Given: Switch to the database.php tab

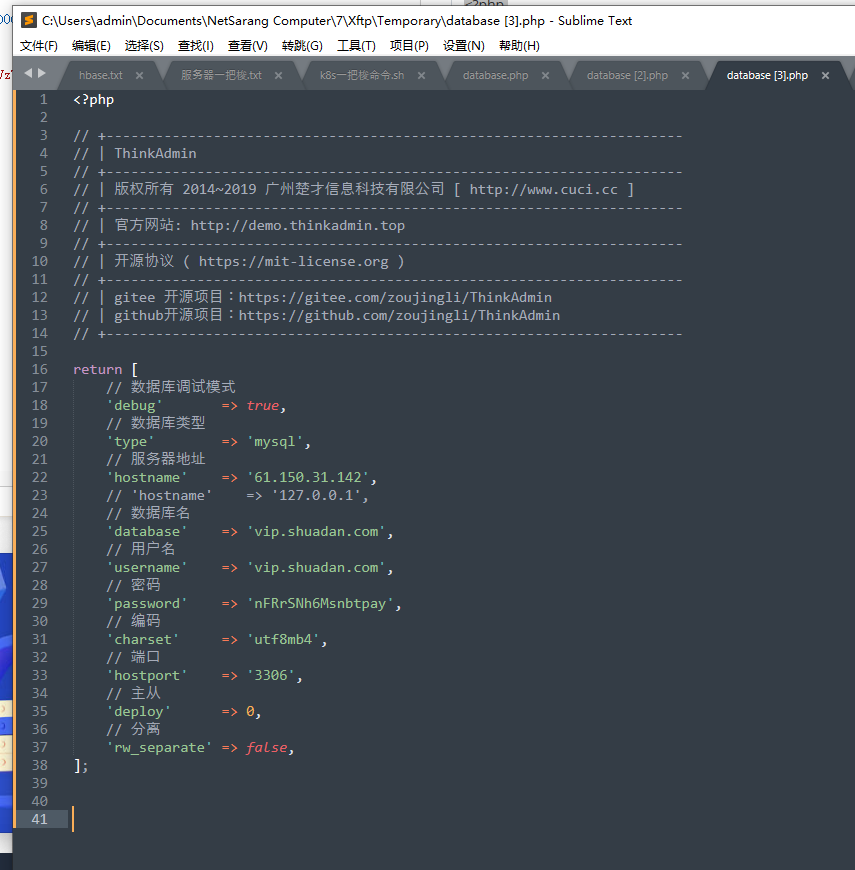Looking at the screenshot, I should (495, 75).
